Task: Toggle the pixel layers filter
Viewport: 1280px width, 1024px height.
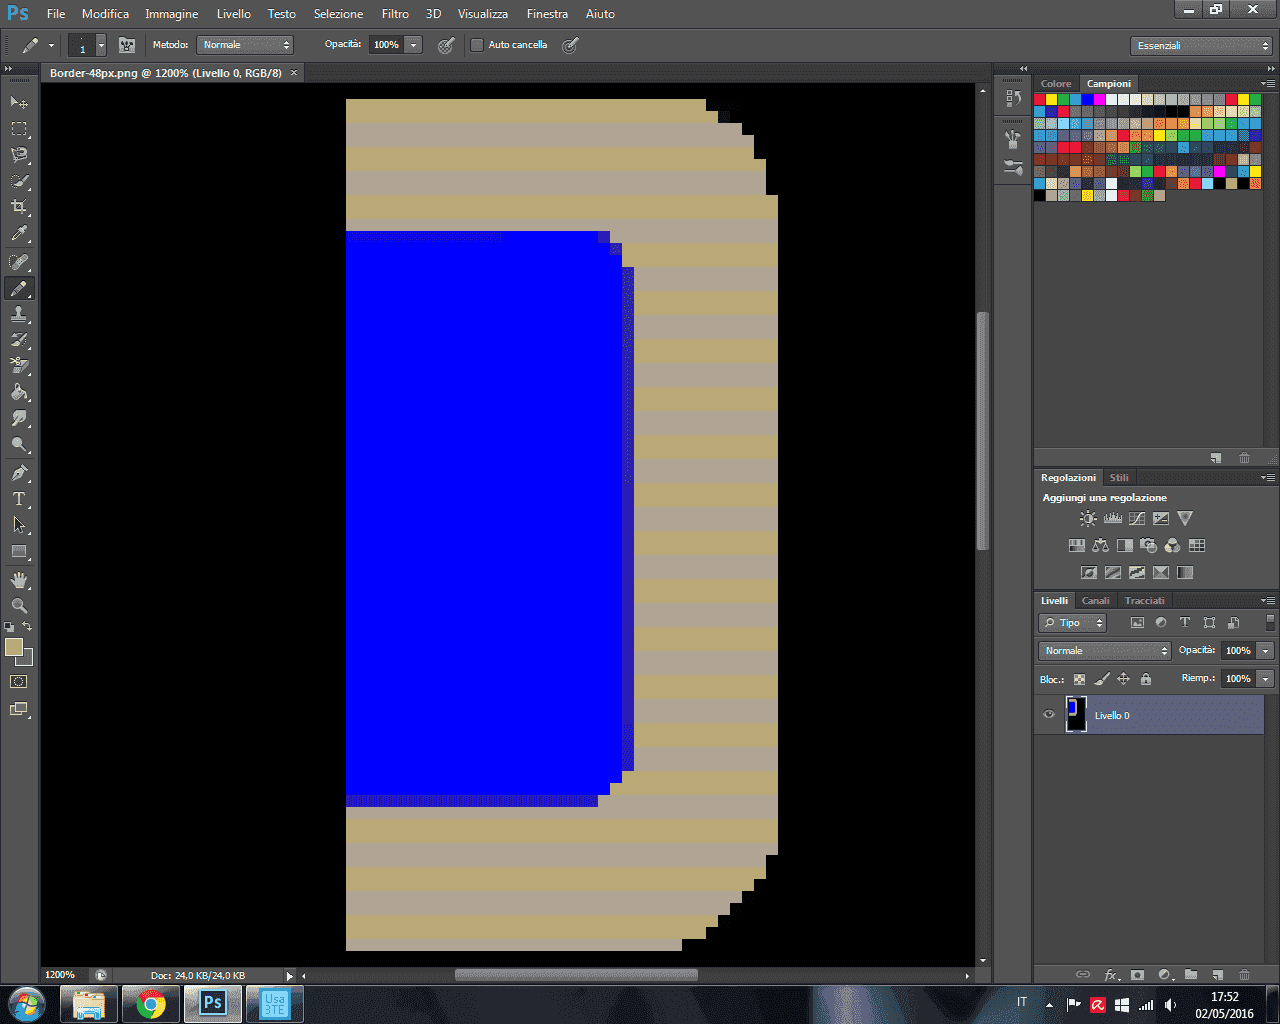Action: pyautogui.click(x=1137, y=623)
